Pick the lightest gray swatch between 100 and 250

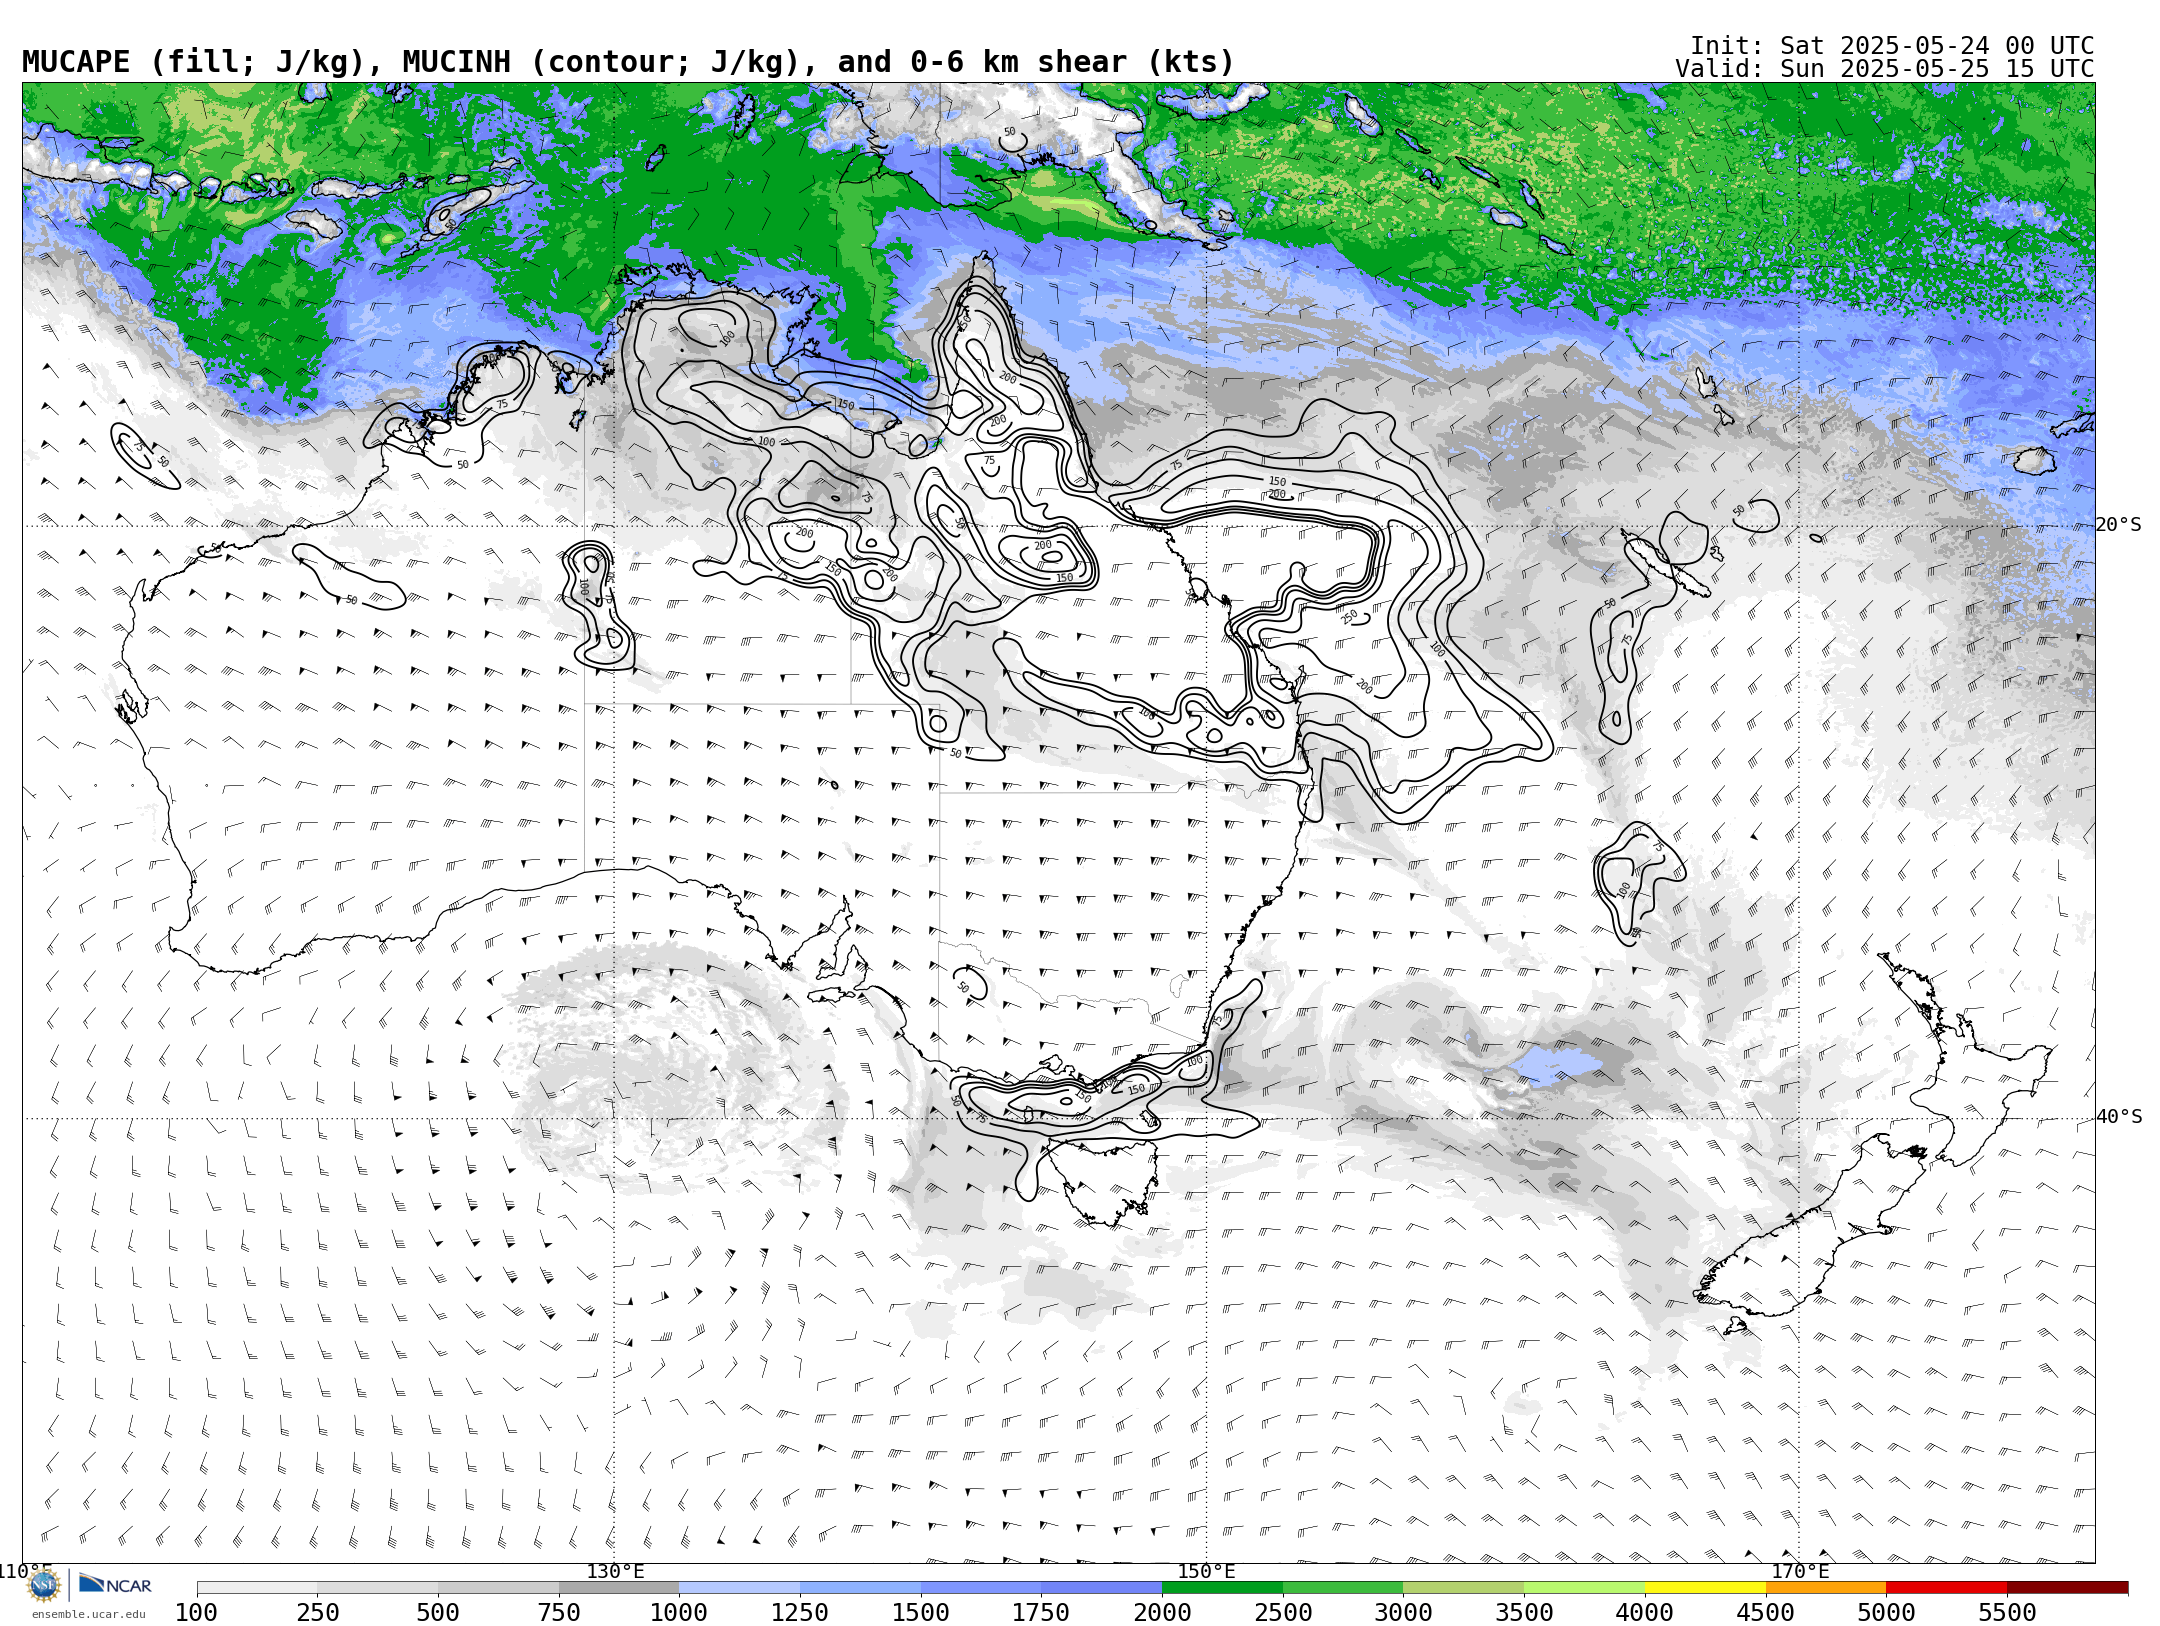tap(257, 1588)
